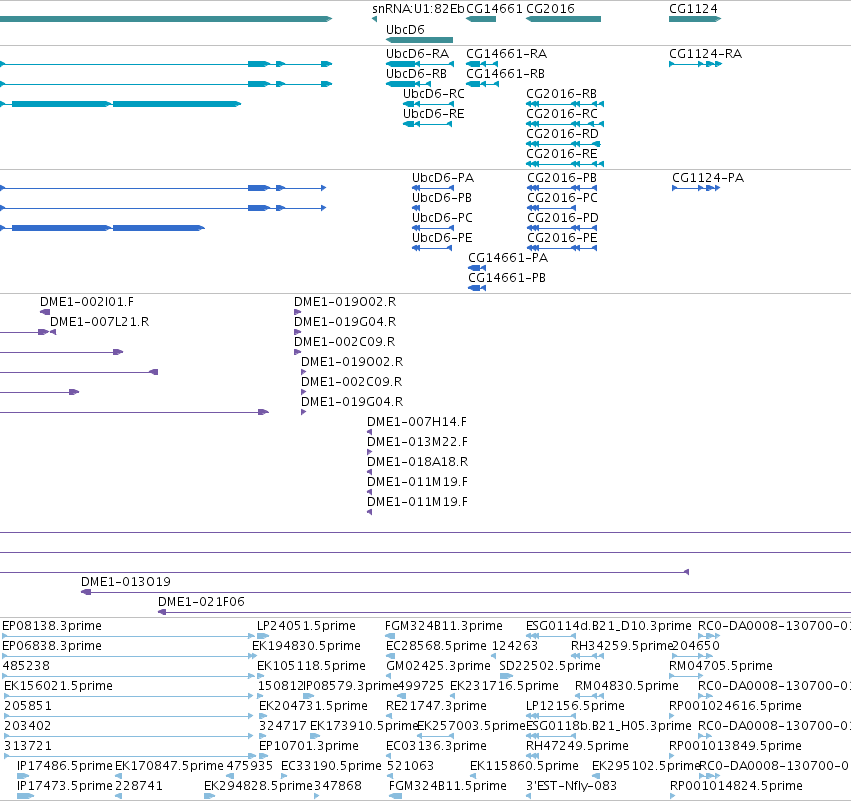Click the 485238 EST label
Image resolution: width=851 pixels, height=801 pixels.
tap(26, 666)
